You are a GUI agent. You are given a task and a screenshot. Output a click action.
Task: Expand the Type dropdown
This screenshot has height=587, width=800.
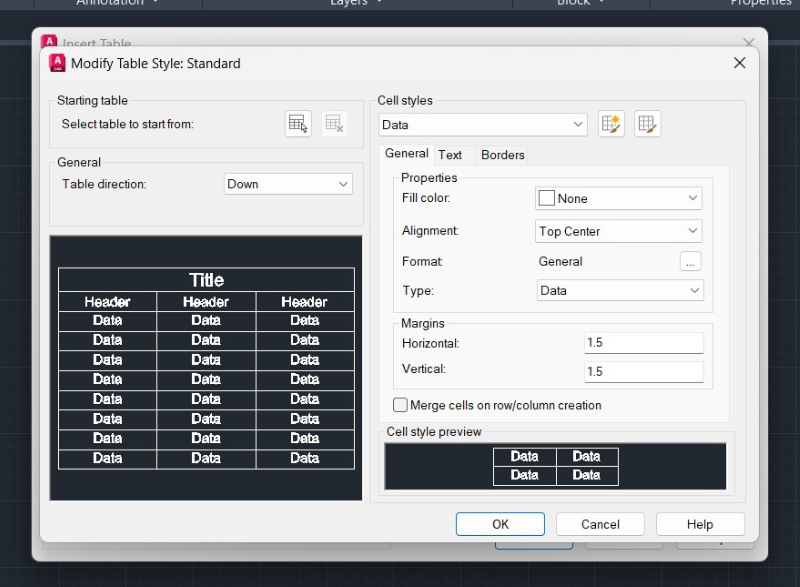point(620,291)
